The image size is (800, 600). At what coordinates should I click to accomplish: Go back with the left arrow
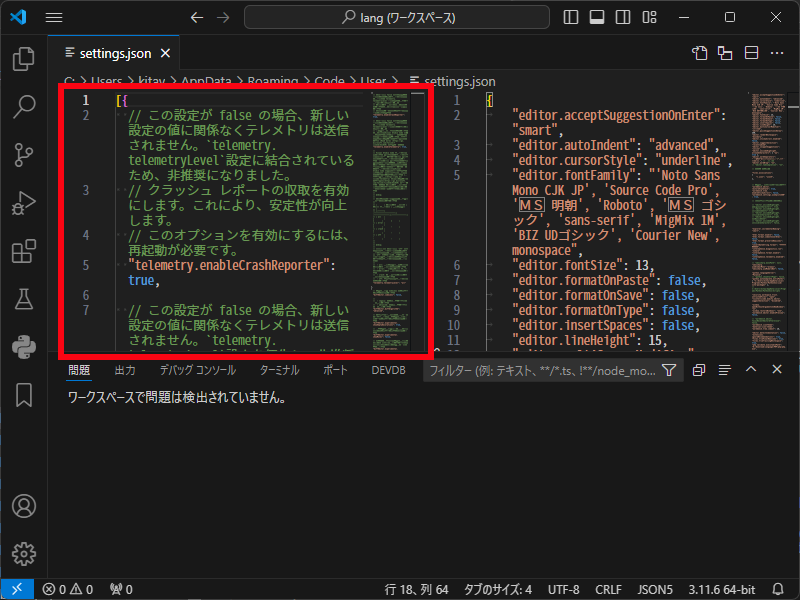point(196,17)
